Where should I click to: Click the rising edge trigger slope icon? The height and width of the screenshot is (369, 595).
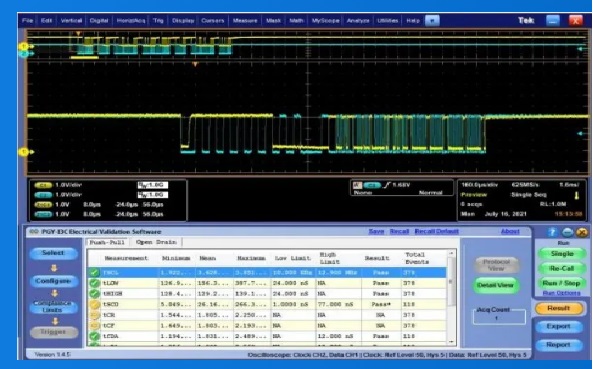pyautogui.click(x=387, y=185)
